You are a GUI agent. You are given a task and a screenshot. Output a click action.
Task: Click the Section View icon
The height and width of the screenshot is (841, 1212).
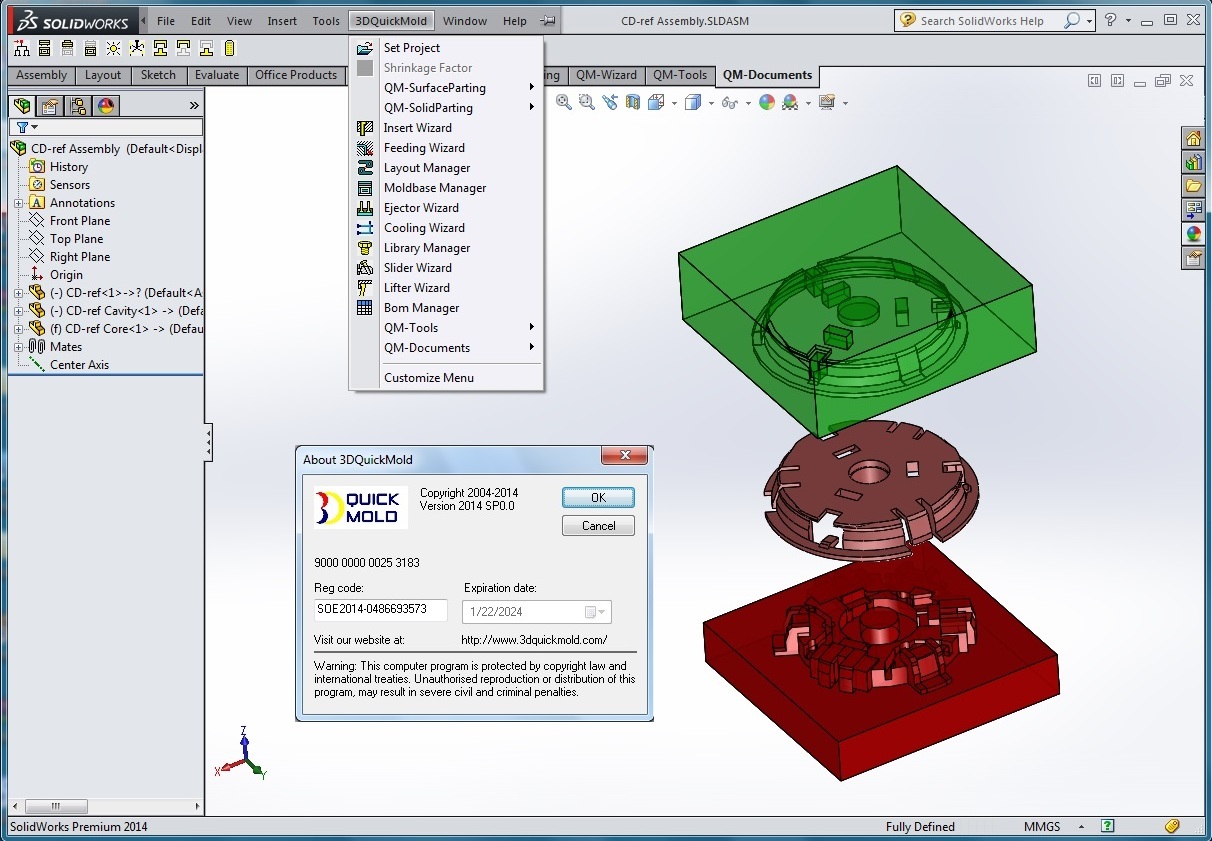632,102
